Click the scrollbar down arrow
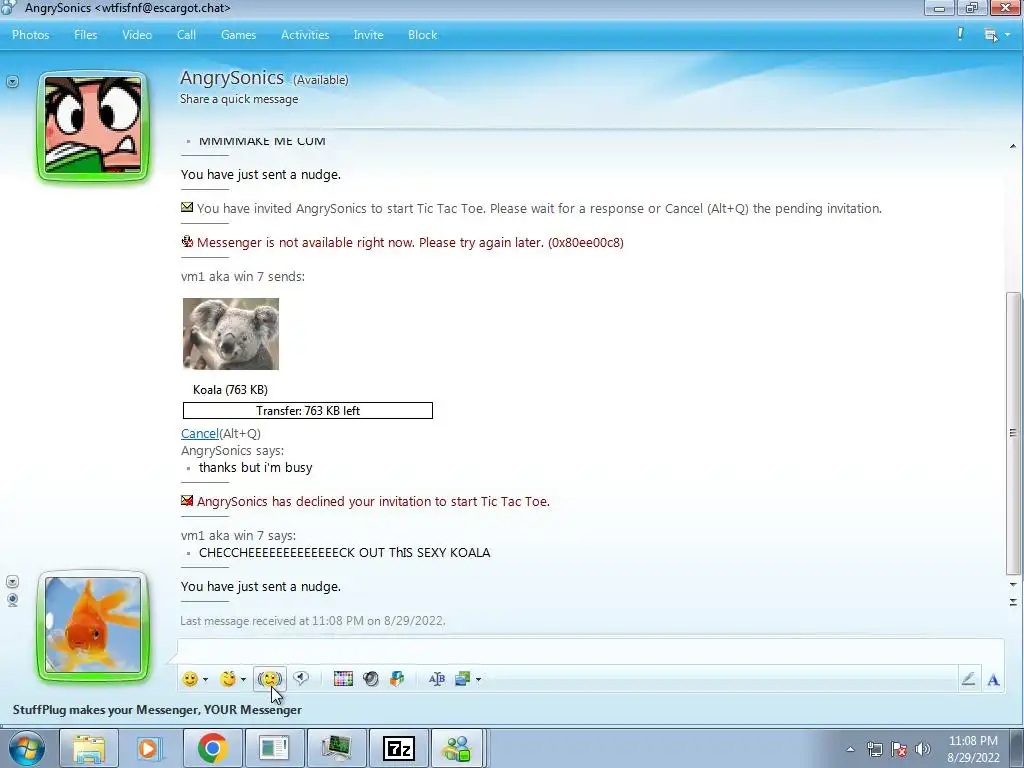This screenshot has height=768, width=1024. tap(1013, 584)
